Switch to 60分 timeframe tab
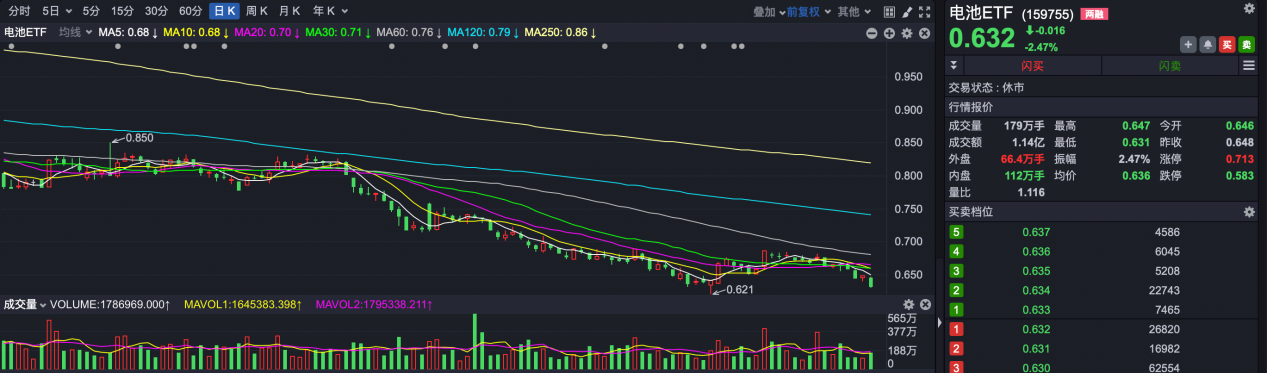This screenshot has height=373, width=1267. pyautogui.click(x=190, y=12)
